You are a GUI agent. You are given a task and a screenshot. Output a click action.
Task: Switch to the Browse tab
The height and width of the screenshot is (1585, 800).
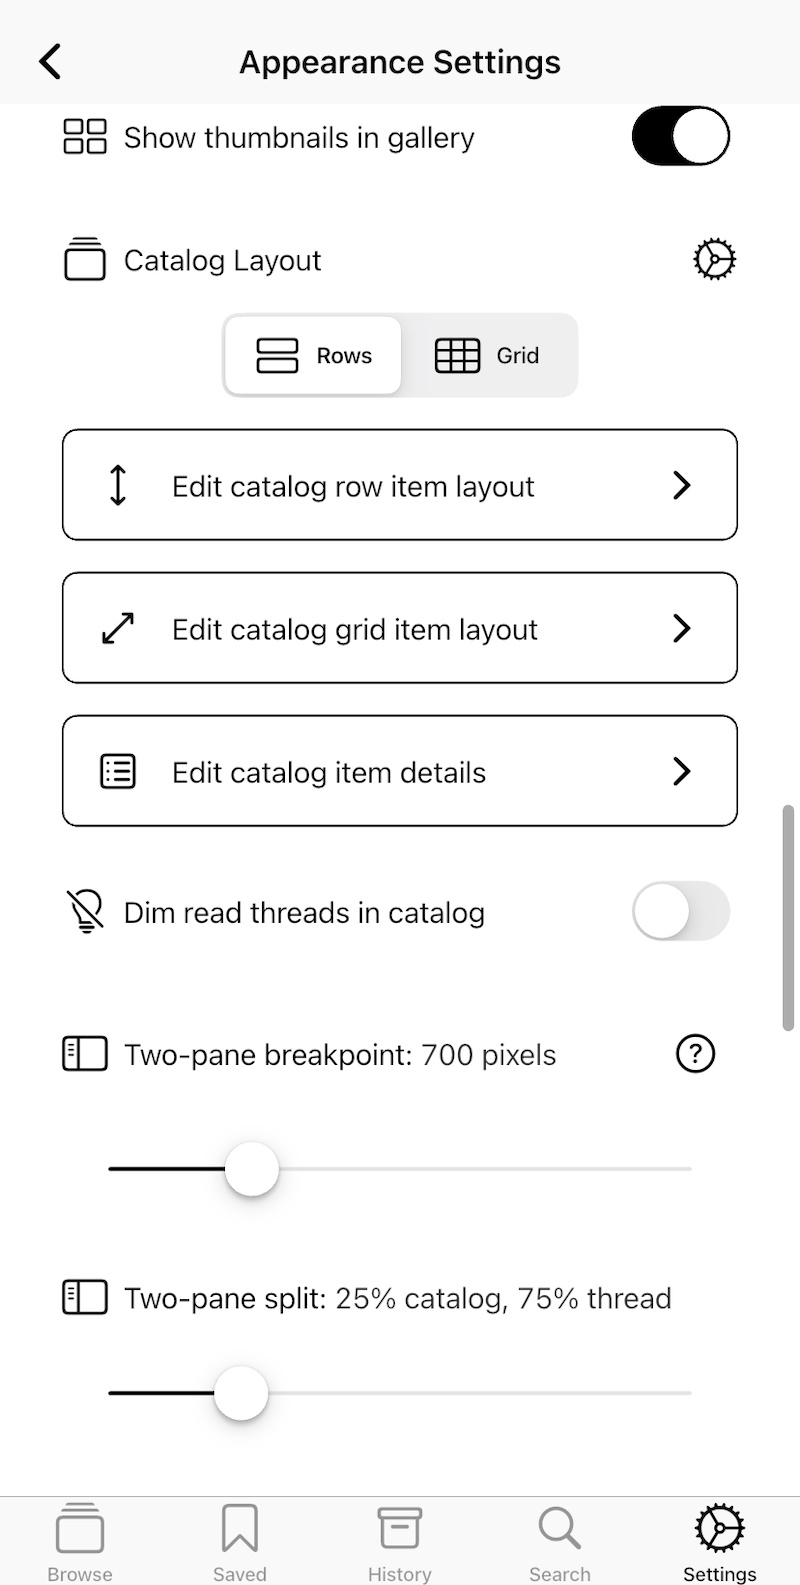80,1542
